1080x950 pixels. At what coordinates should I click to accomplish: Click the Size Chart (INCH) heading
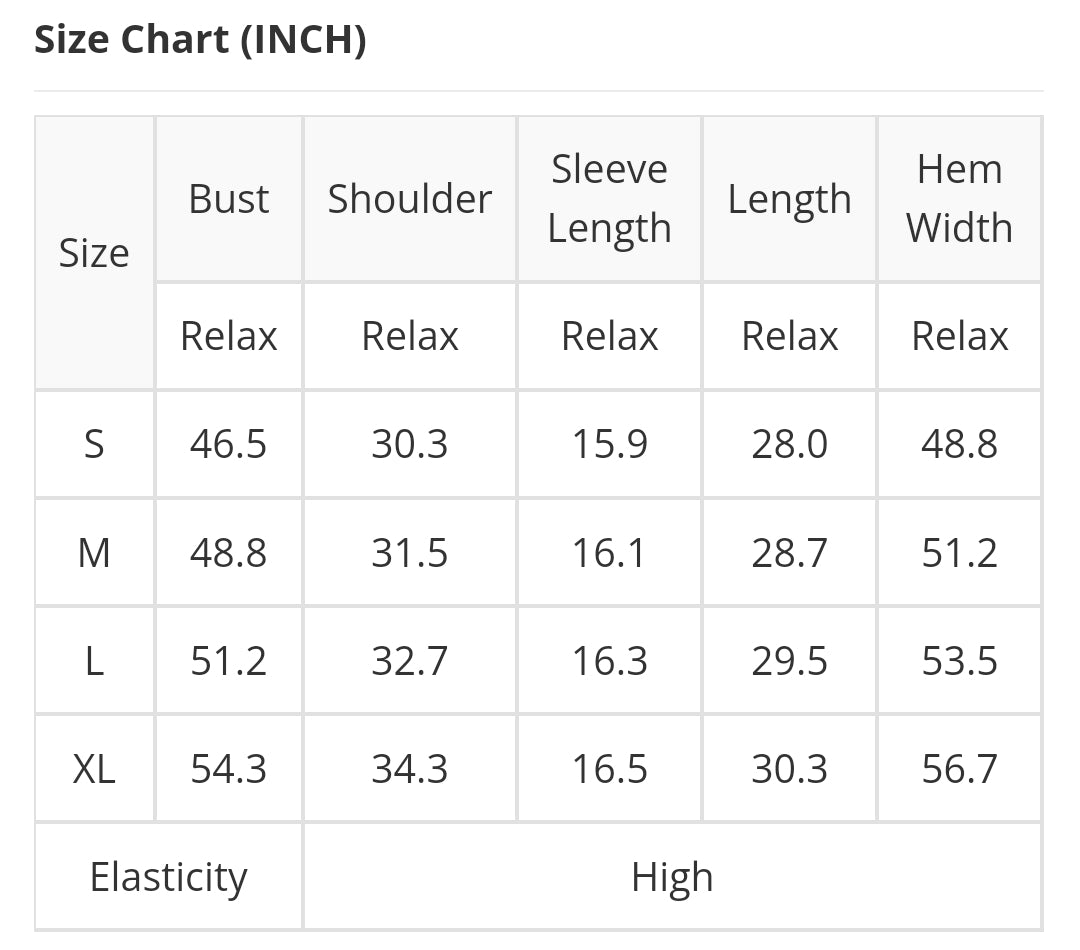[200, 40]
